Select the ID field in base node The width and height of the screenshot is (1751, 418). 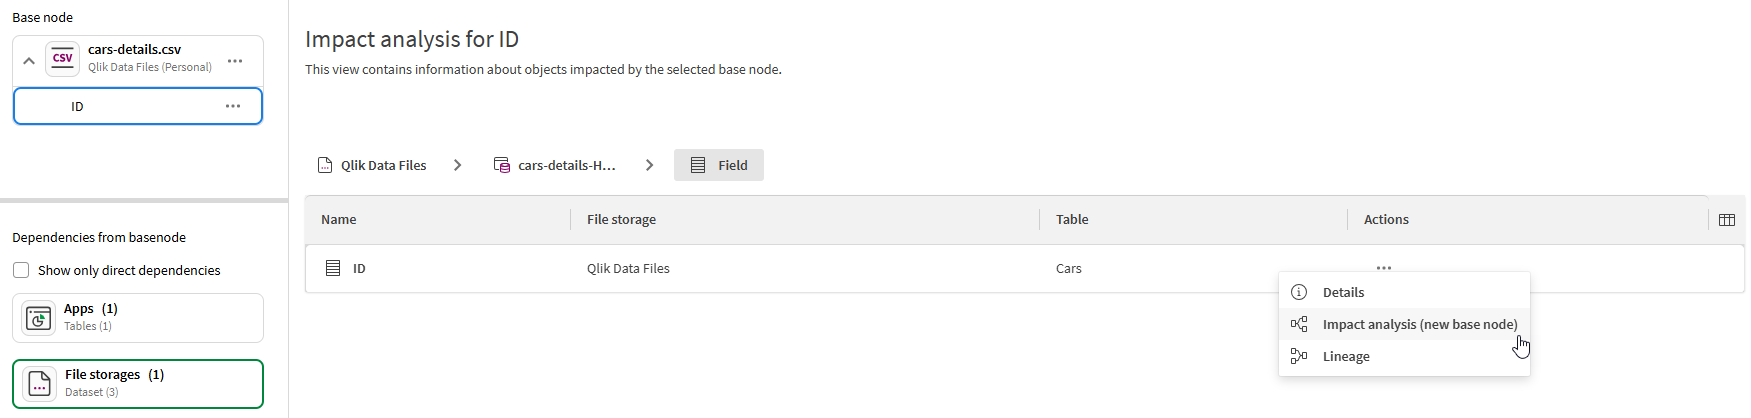tap(77, 106)
